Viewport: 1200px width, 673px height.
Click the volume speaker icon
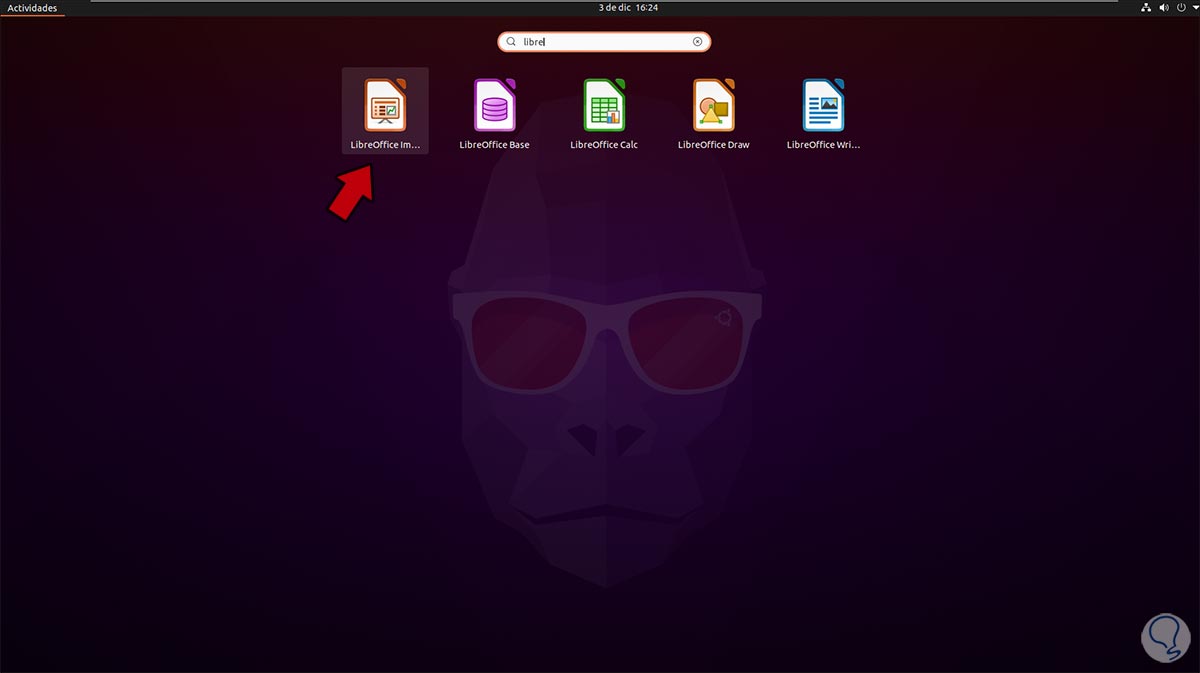(x=1162, y=7)
